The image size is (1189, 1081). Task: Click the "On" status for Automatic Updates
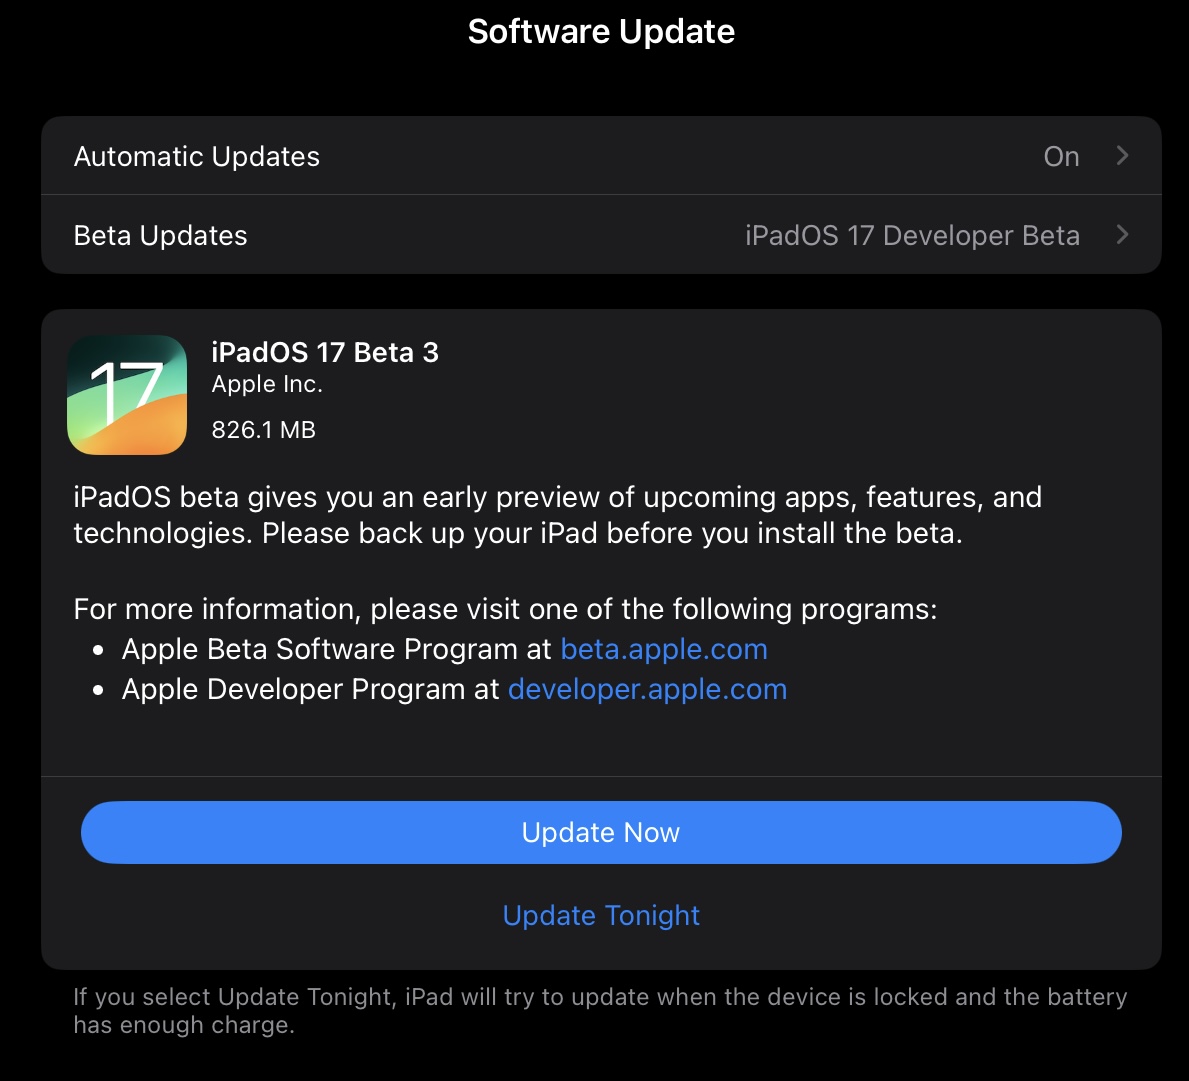[x=1061, y=157]
